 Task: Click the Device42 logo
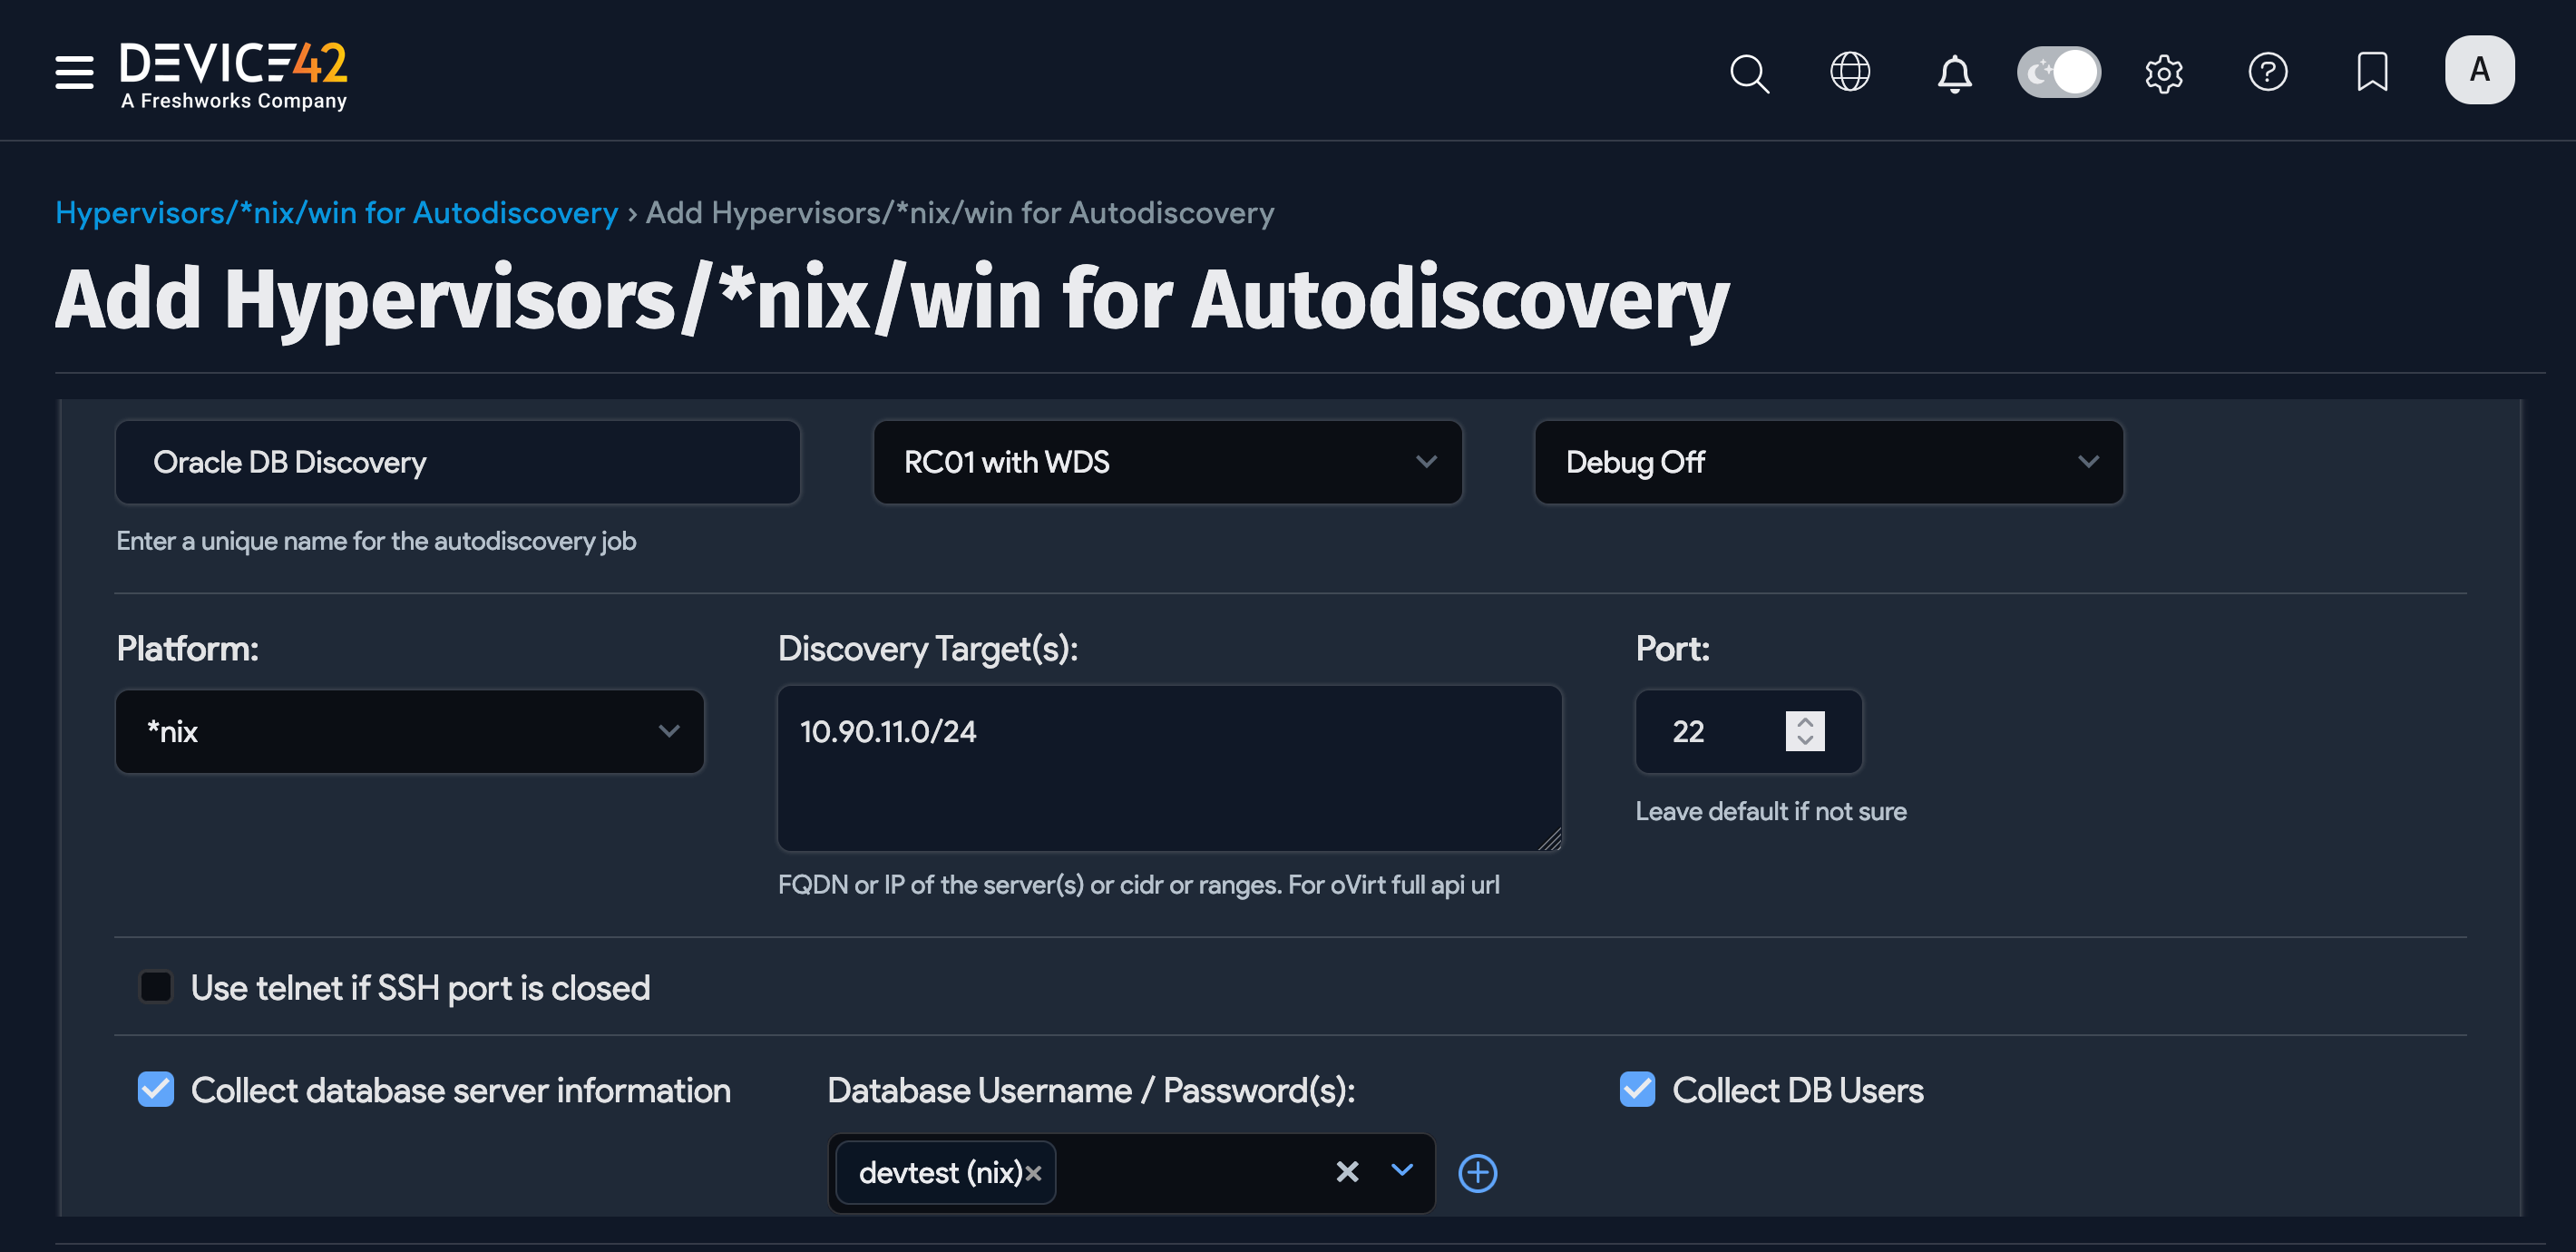coord(233,72)
